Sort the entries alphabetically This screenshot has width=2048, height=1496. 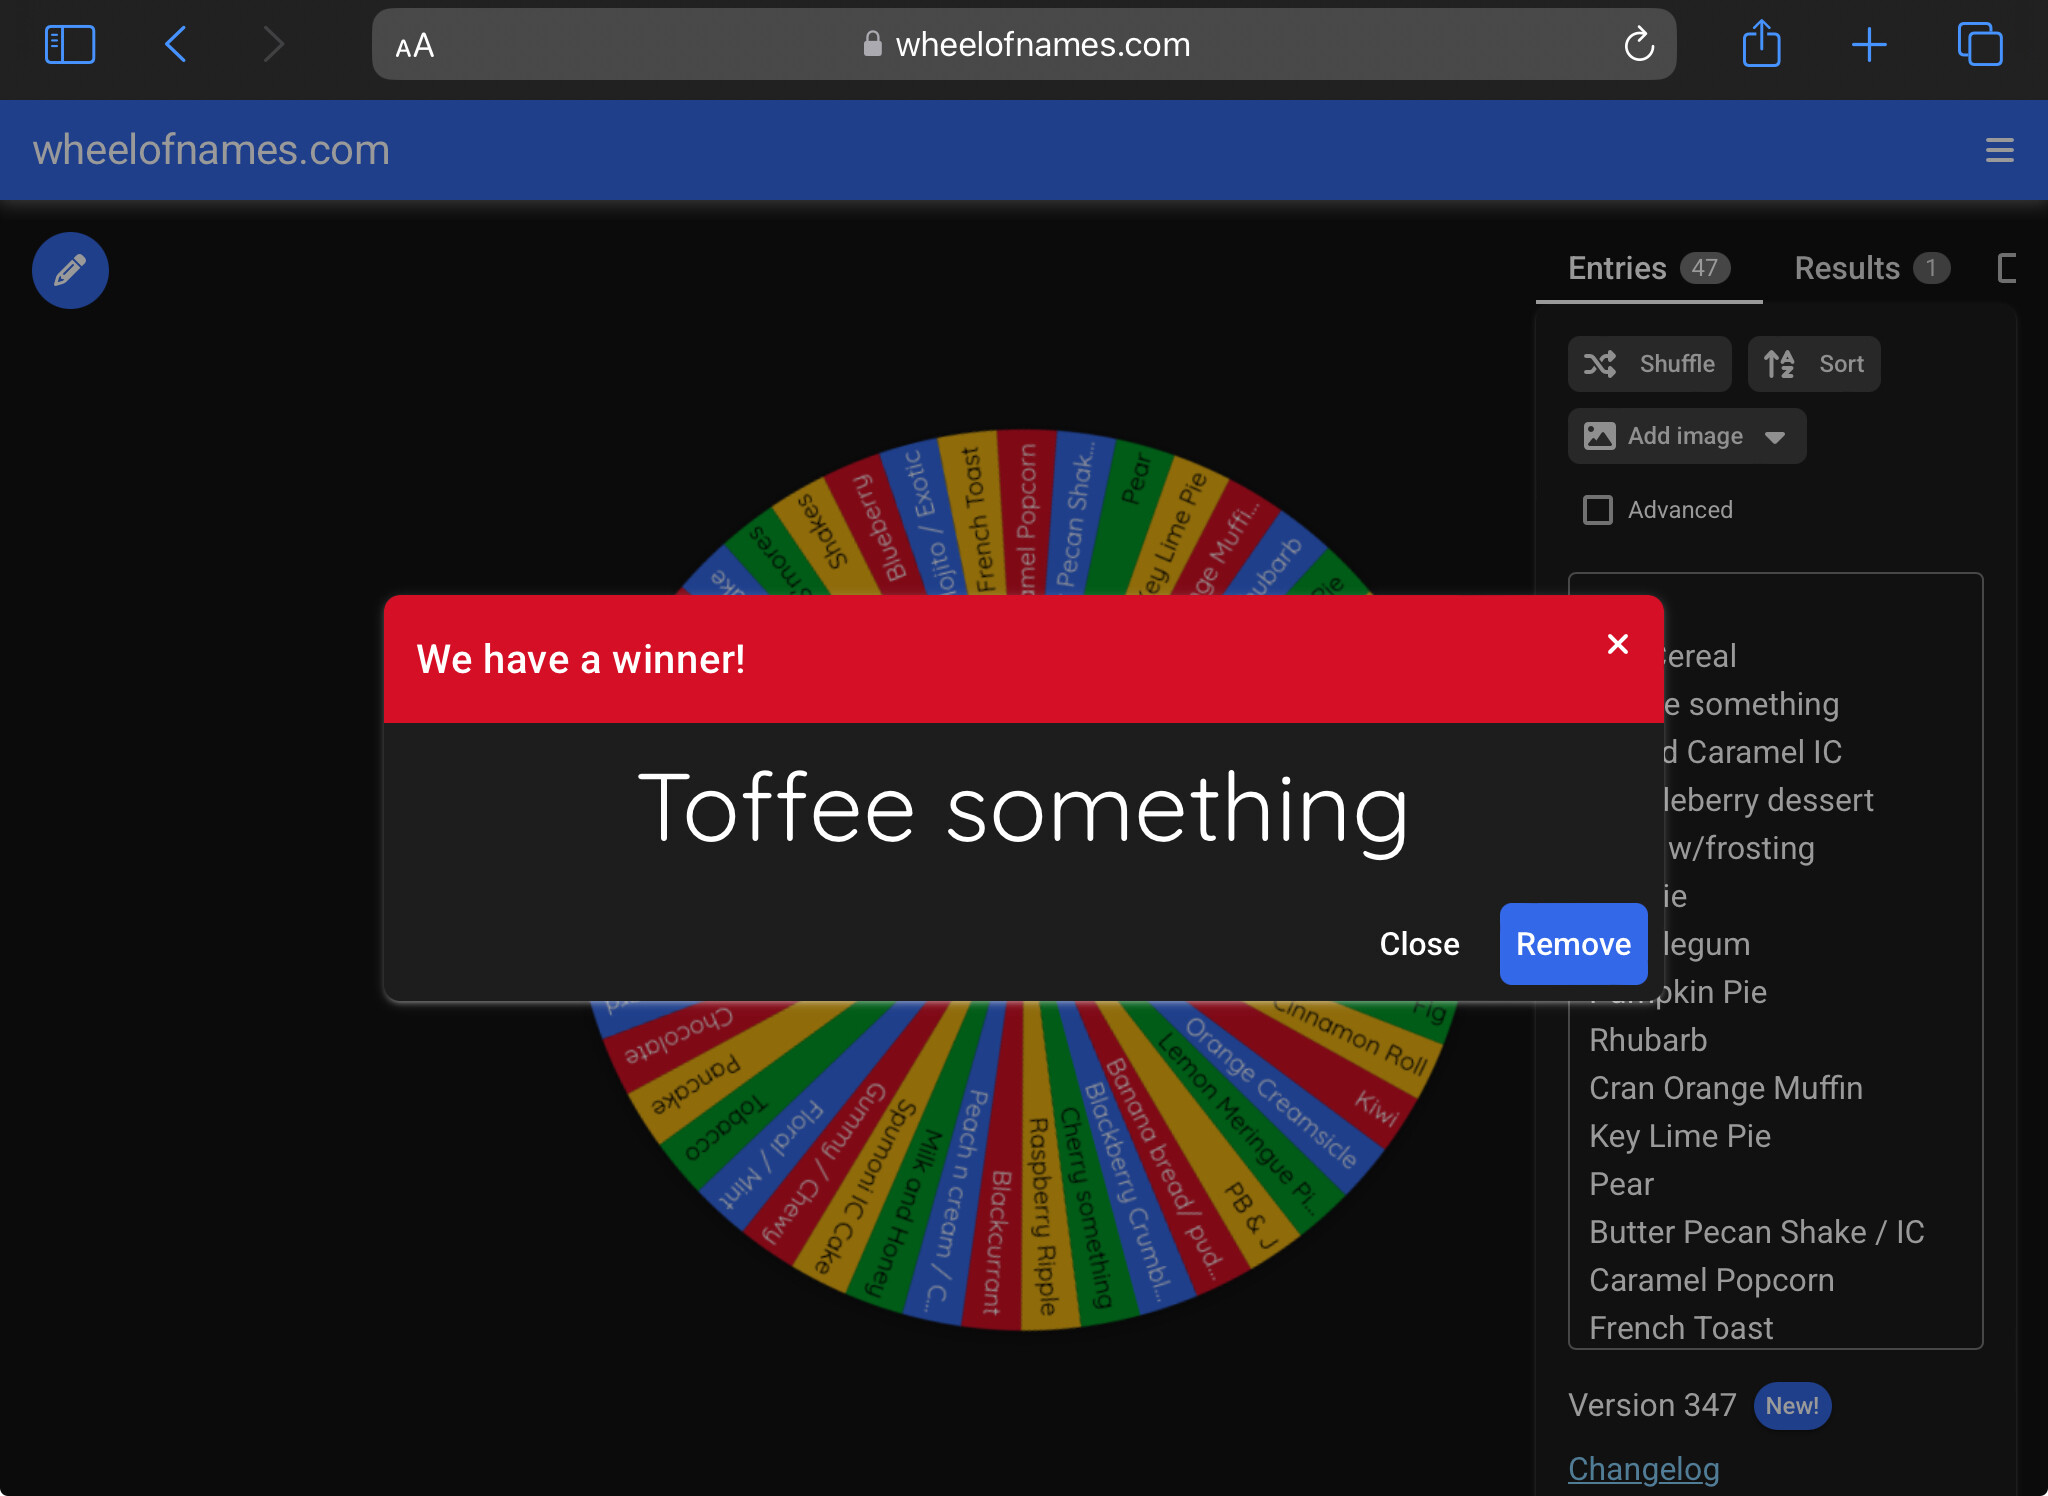(x=1814, y=364)
